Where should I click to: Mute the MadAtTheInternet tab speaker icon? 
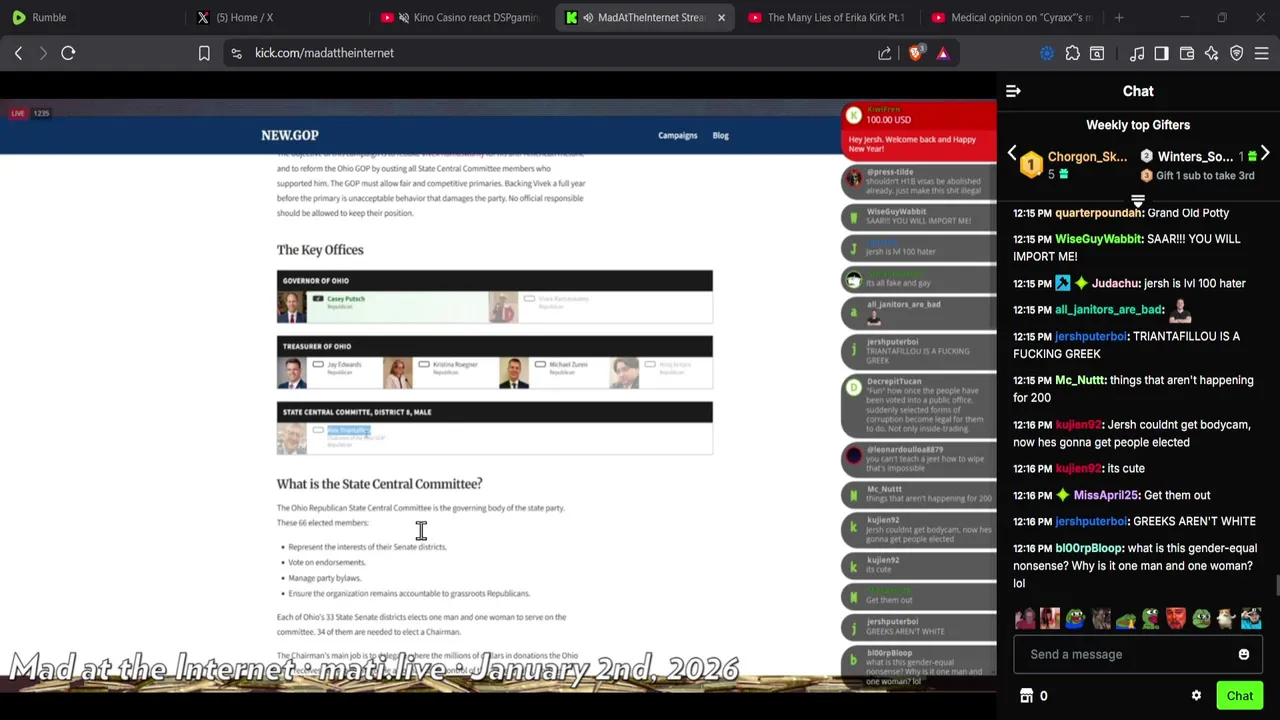[x=588, y=17]
